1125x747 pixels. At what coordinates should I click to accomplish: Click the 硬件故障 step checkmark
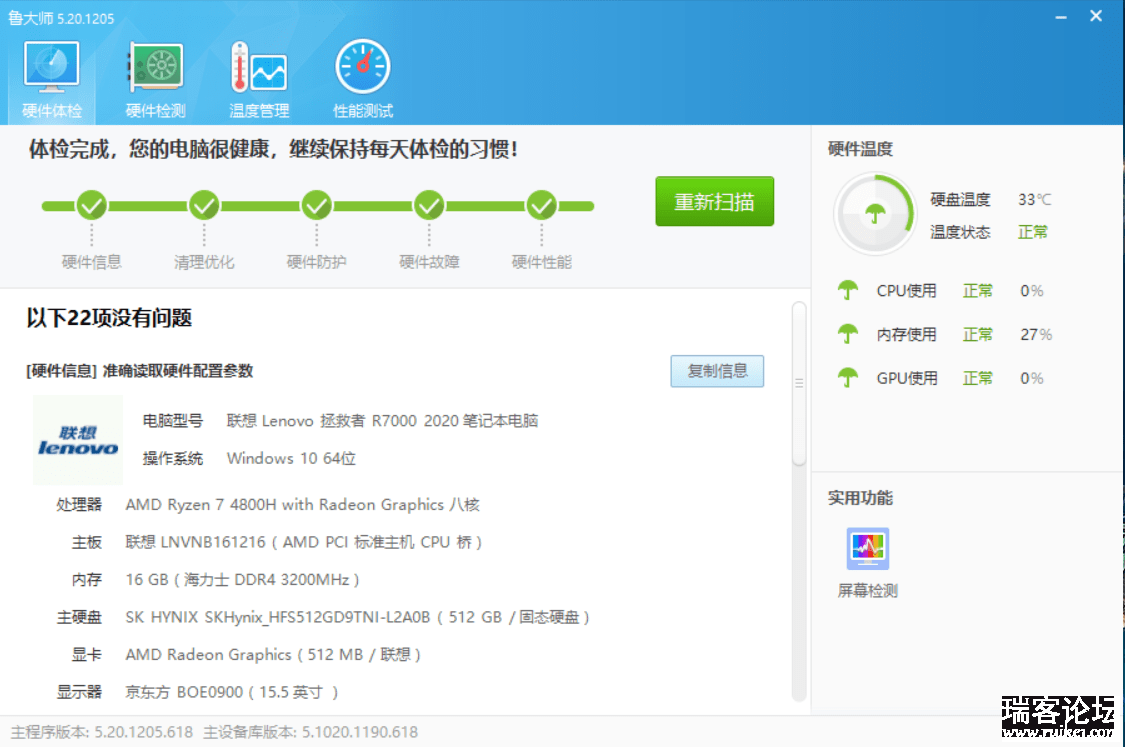[429, 206]
